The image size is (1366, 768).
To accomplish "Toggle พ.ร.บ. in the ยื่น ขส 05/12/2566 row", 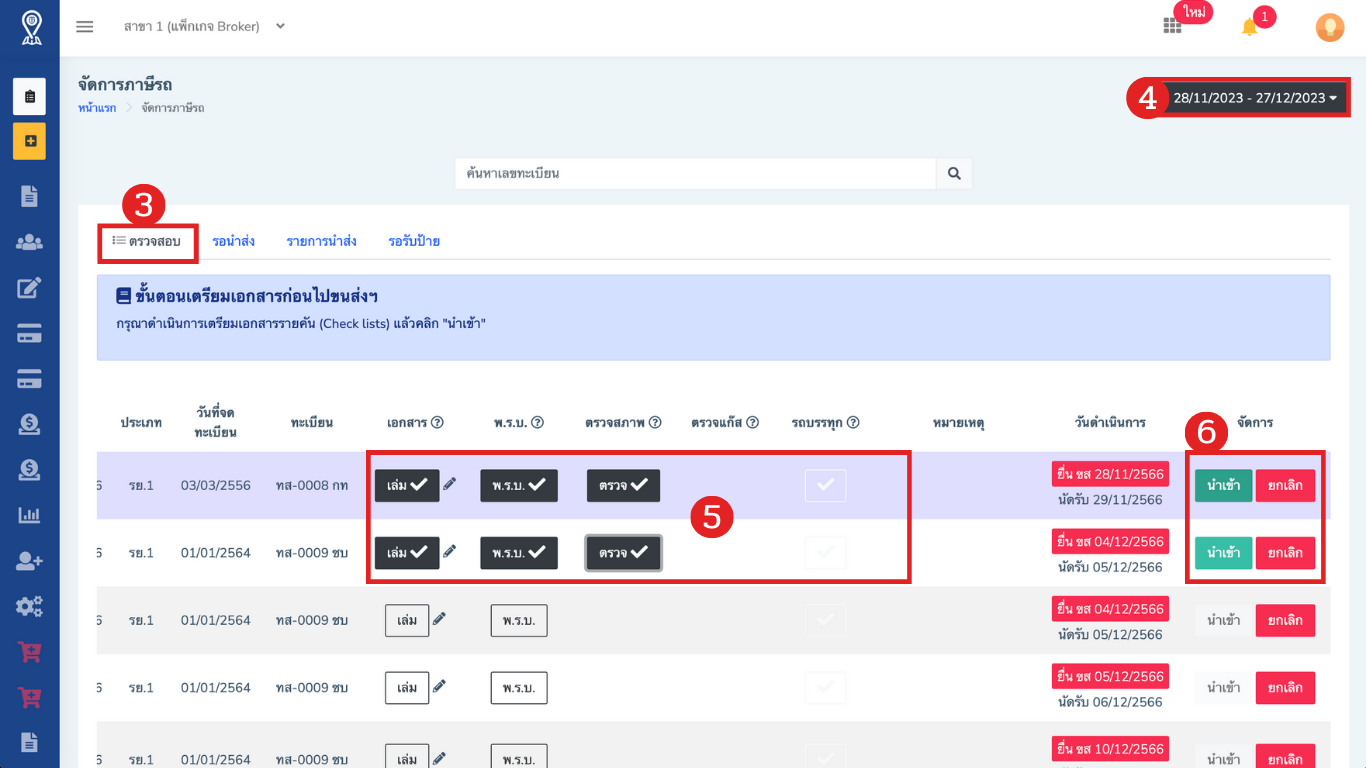I will point(519,688).
